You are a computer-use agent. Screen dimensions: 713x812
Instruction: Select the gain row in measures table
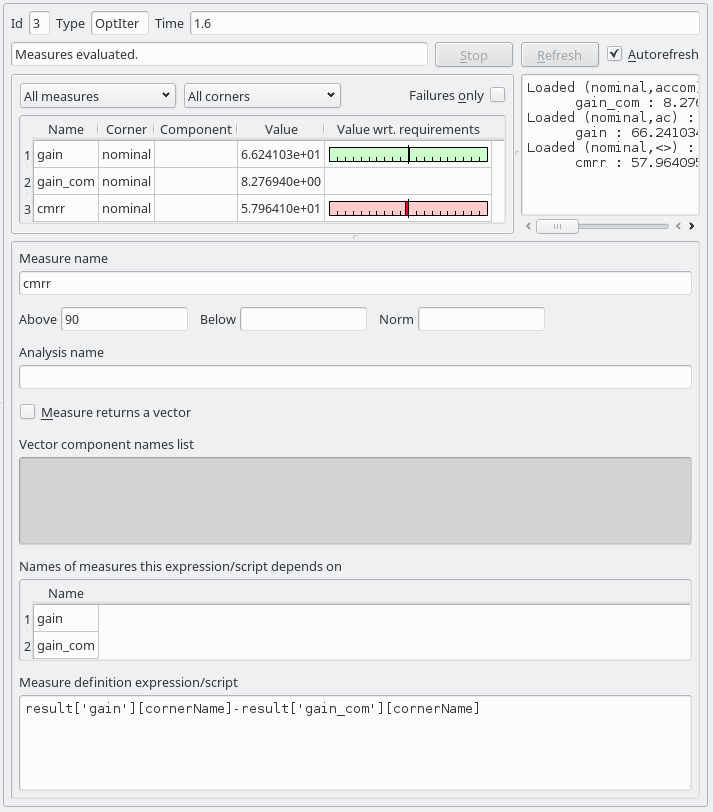click(x=66, y=155)
